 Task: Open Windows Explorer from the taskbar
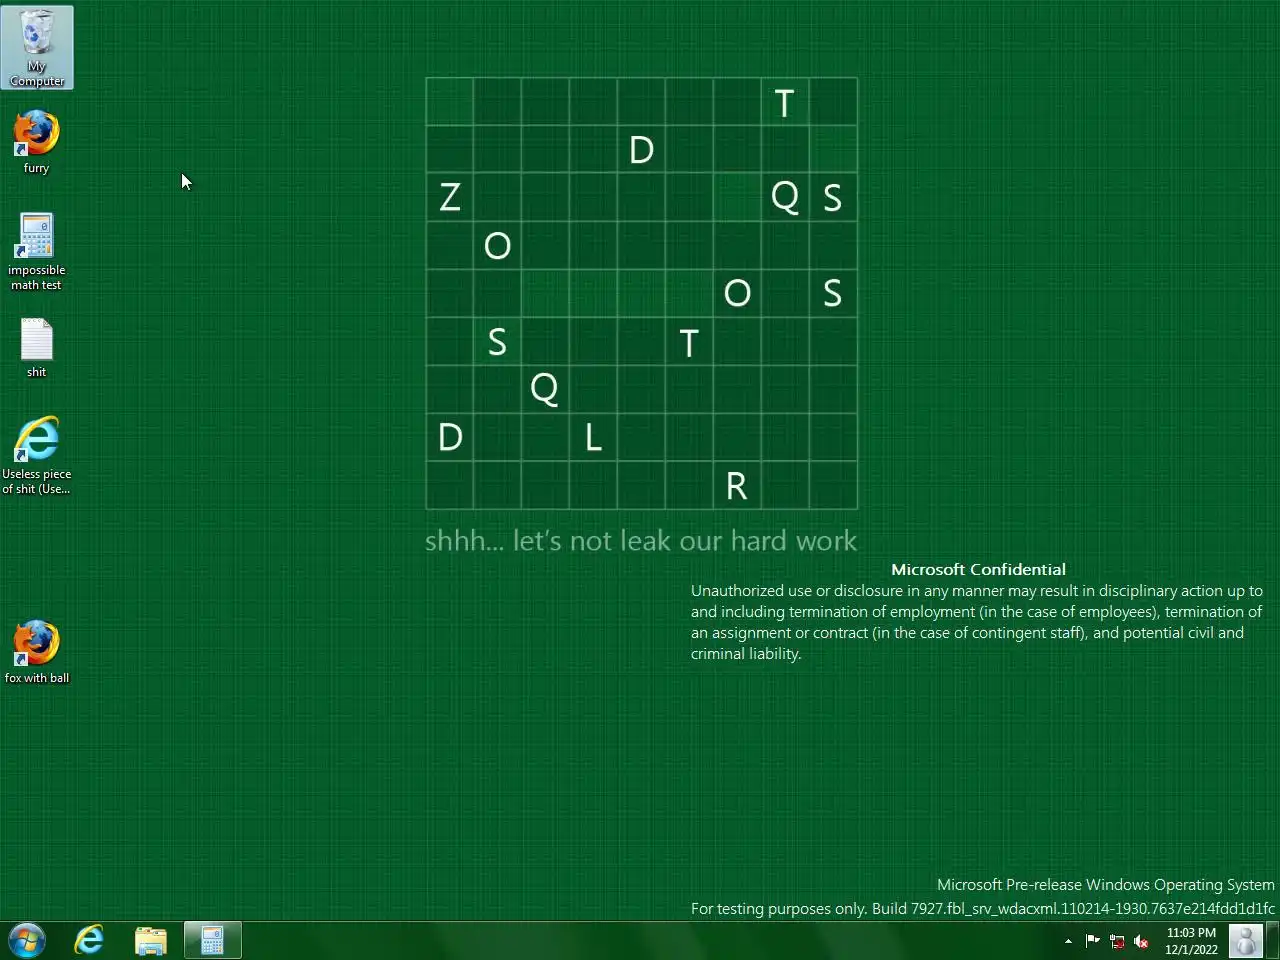tap(151, 940)
